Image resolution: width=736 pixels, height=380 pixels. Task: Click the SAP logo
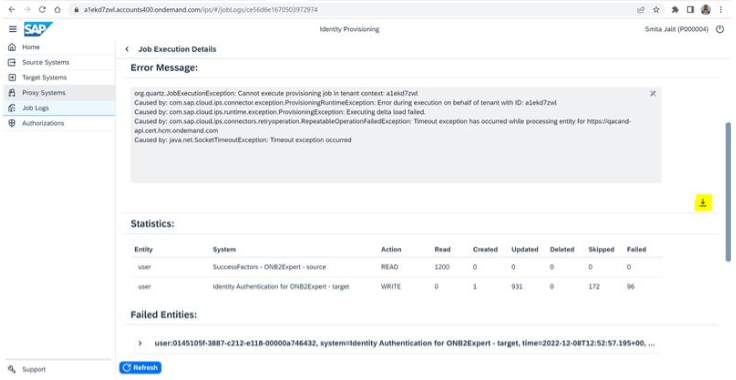(x=38, y=29)
